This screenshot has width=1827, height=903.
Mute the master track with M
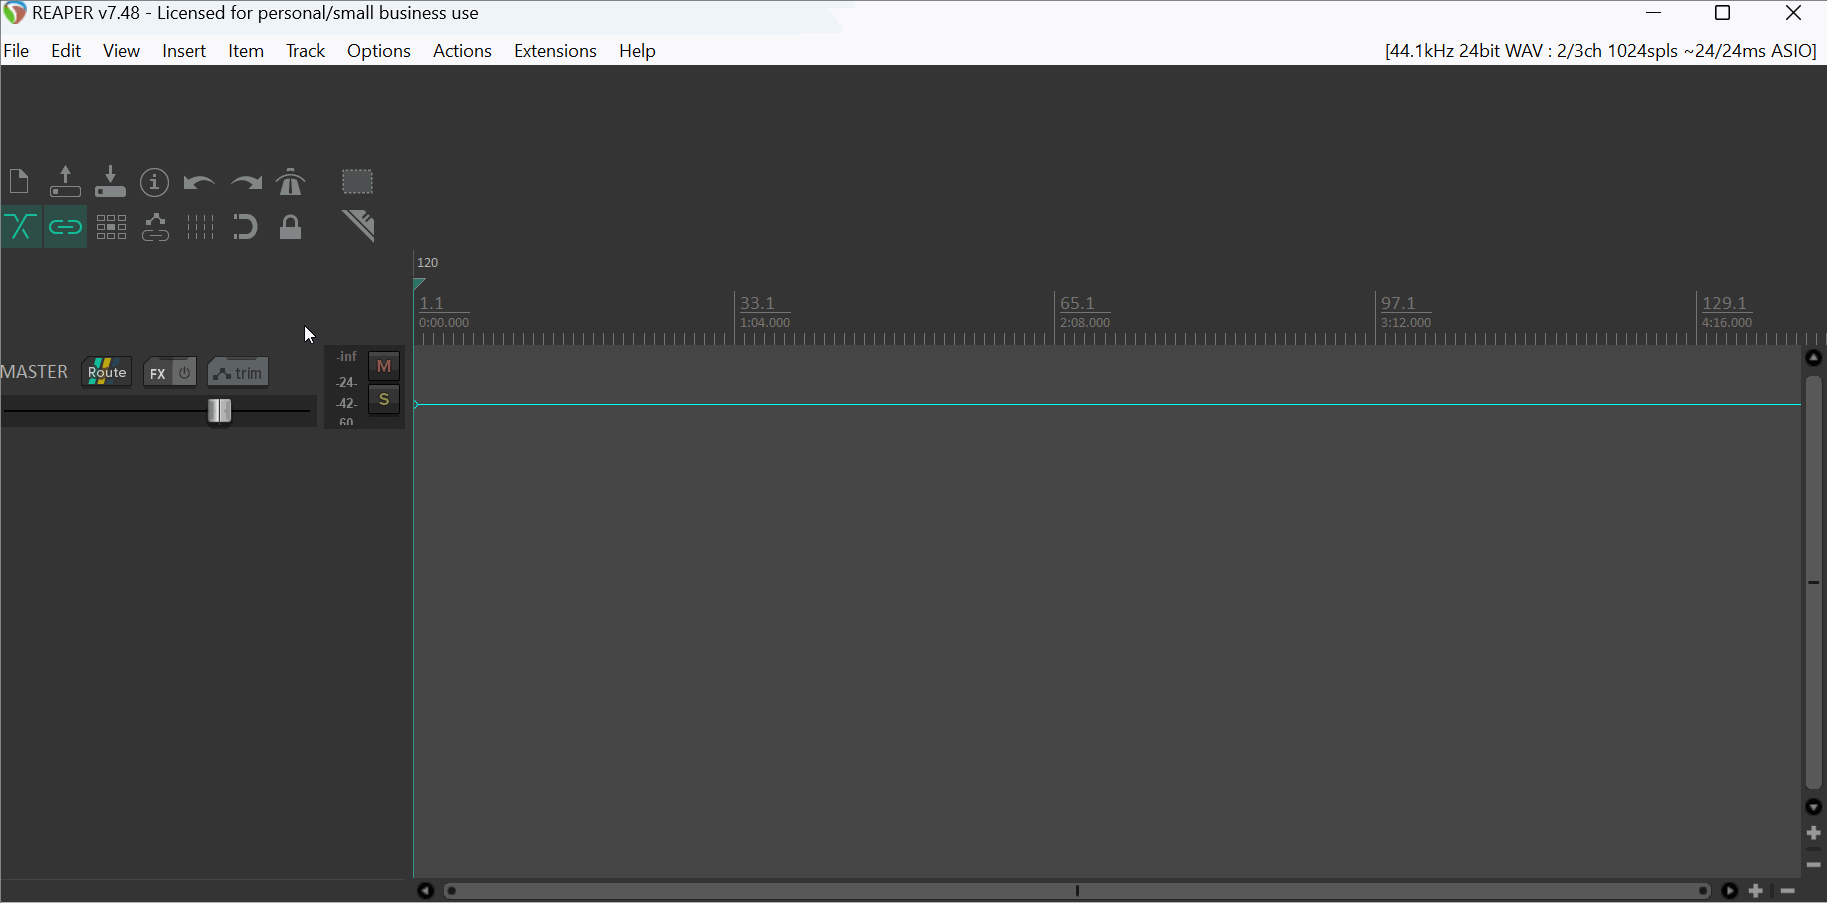coord(384,366)
